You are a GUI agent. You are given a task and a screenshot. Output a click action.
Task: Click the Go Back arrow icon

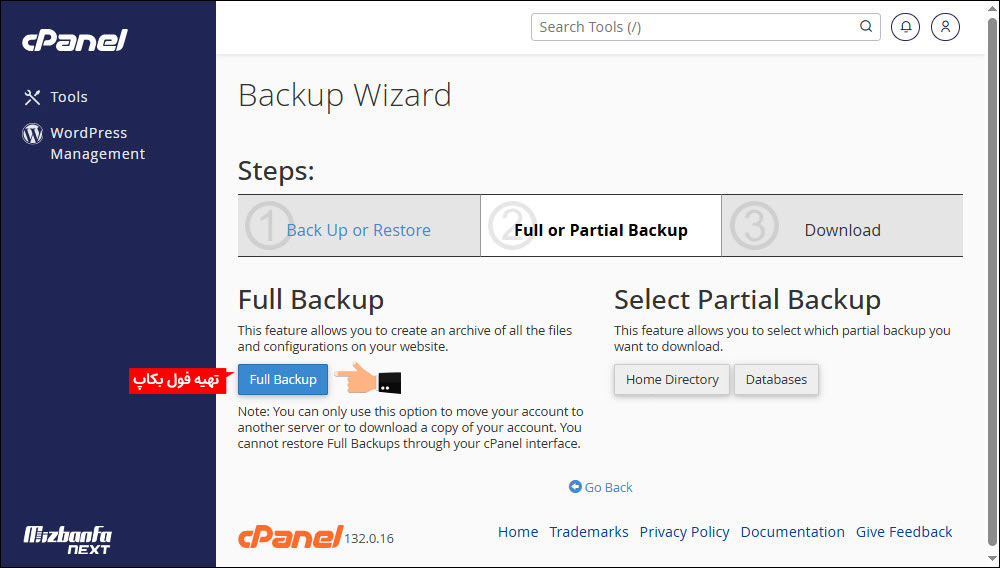coord(575,487)
